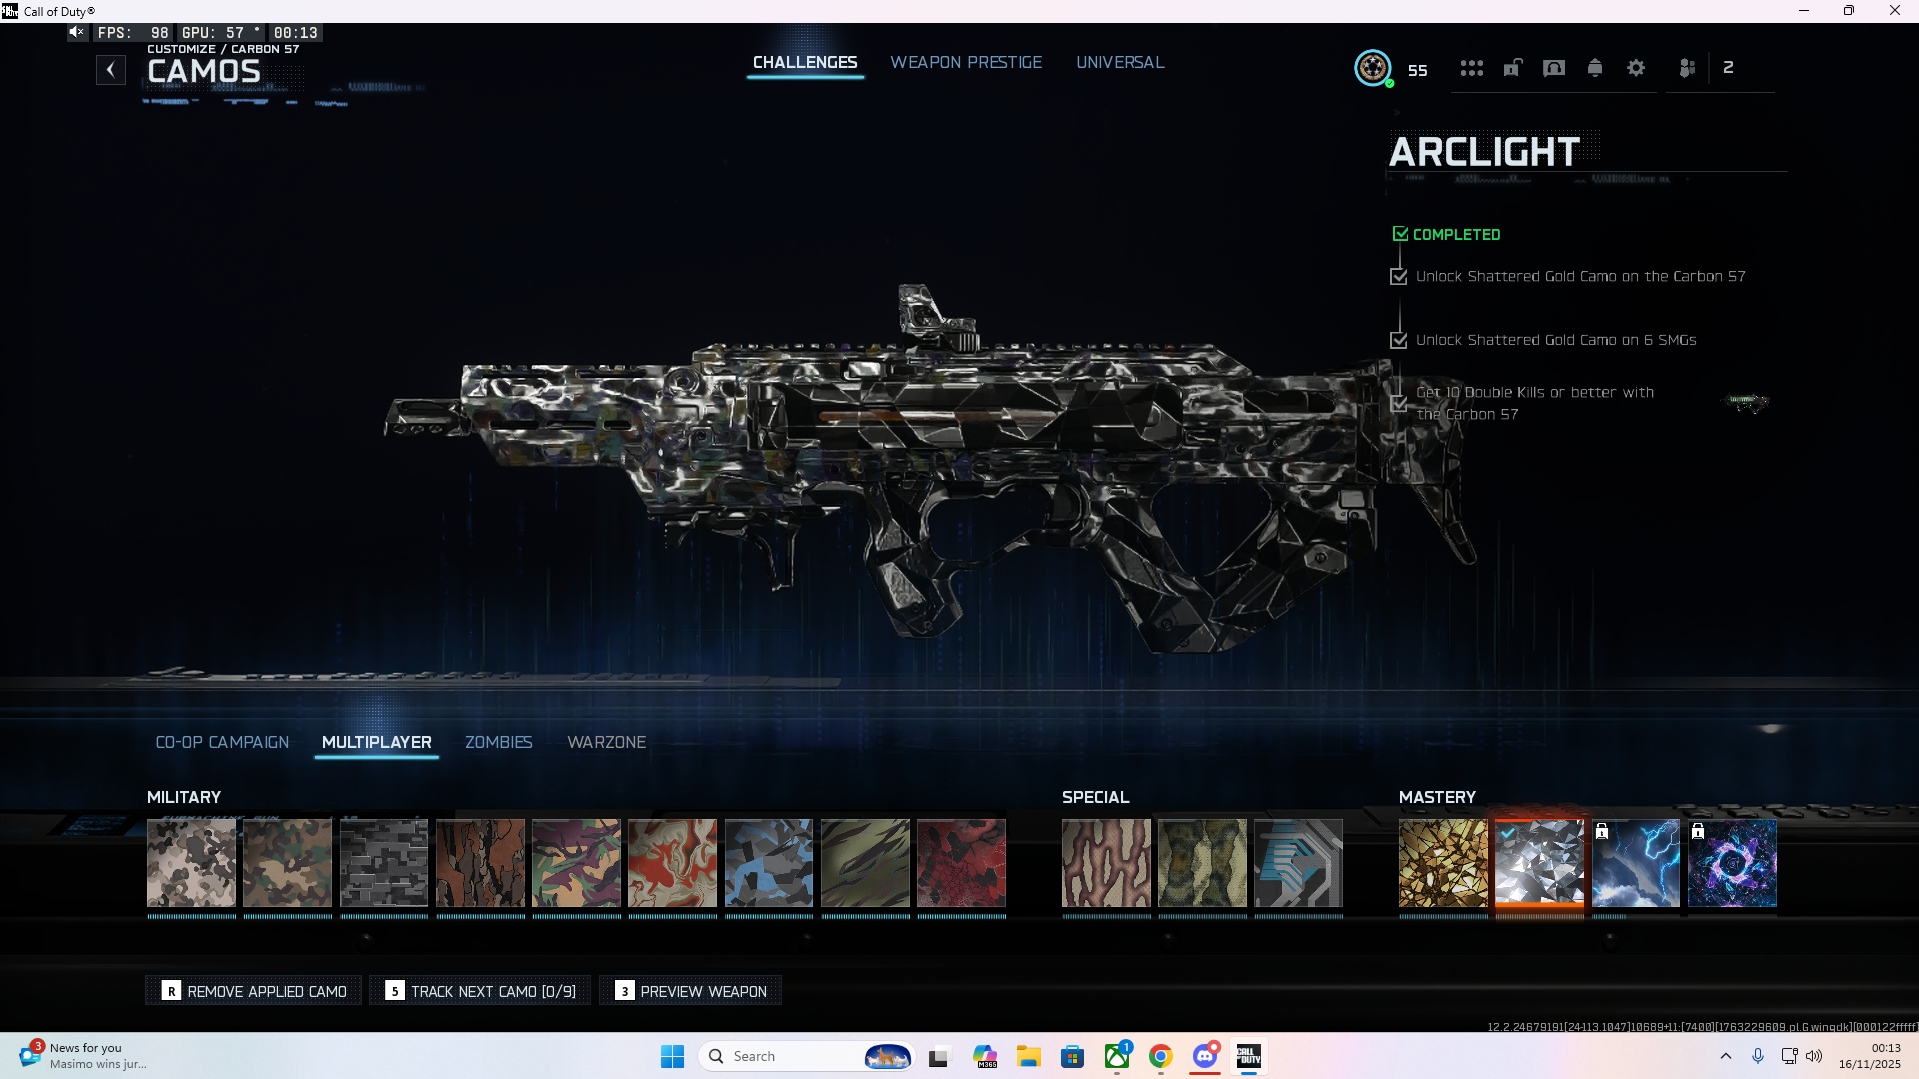Select the olive yellow special camo
The image size is (1919, 1079).
1202,863
